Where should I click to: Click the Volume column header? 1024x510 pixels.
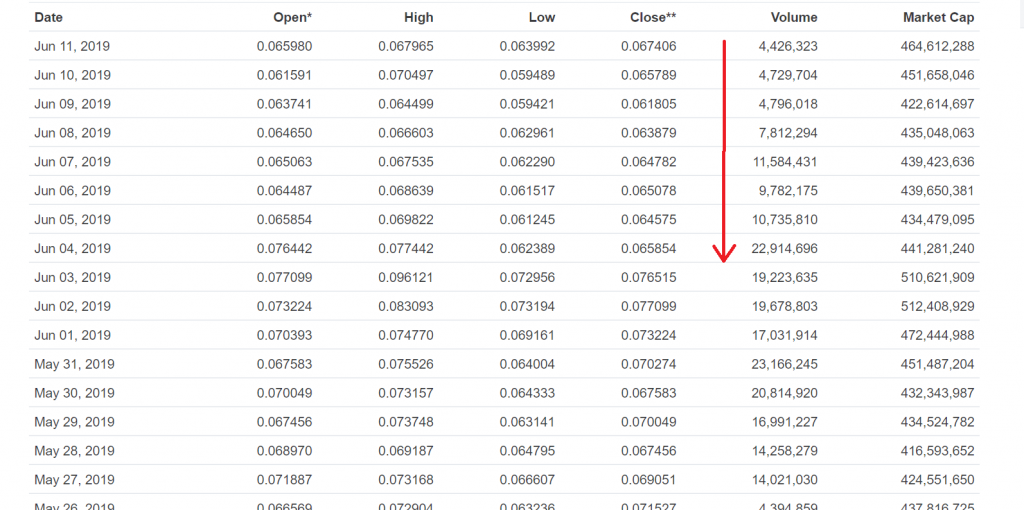click(x=793, y=17)
